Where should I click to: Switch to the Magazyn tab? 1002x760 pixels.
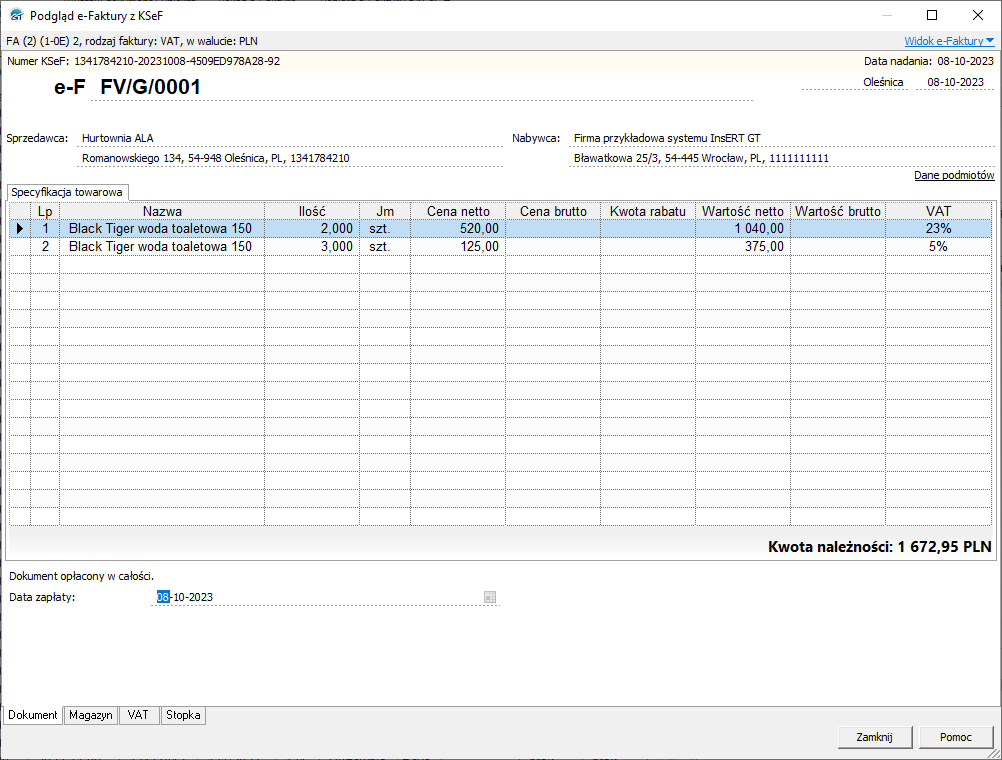pos(91,715)
